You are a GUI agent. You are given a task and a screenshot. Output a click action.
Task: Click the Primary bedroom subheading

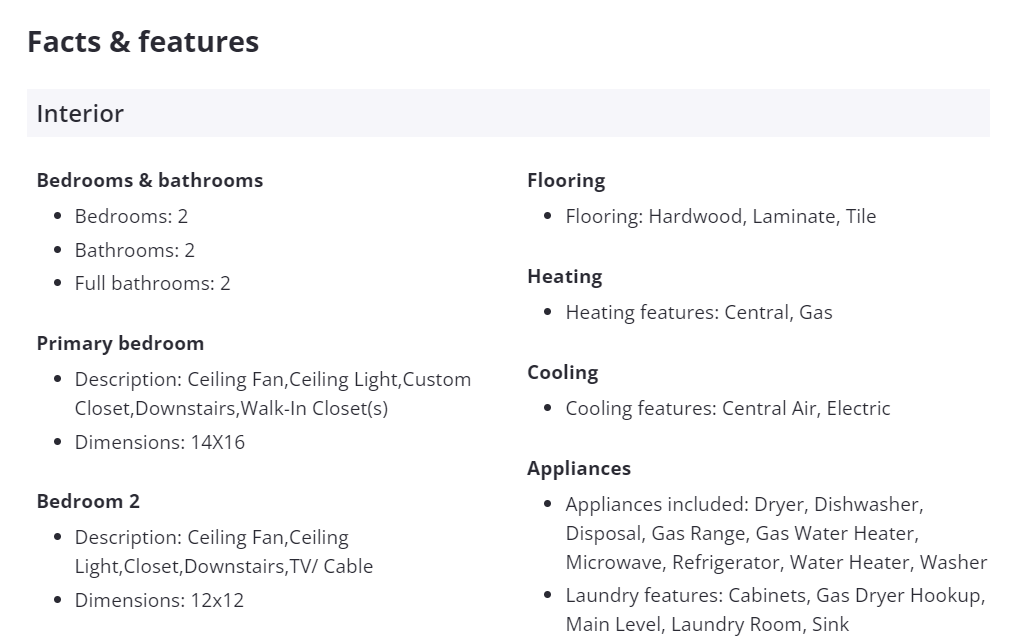120,344
